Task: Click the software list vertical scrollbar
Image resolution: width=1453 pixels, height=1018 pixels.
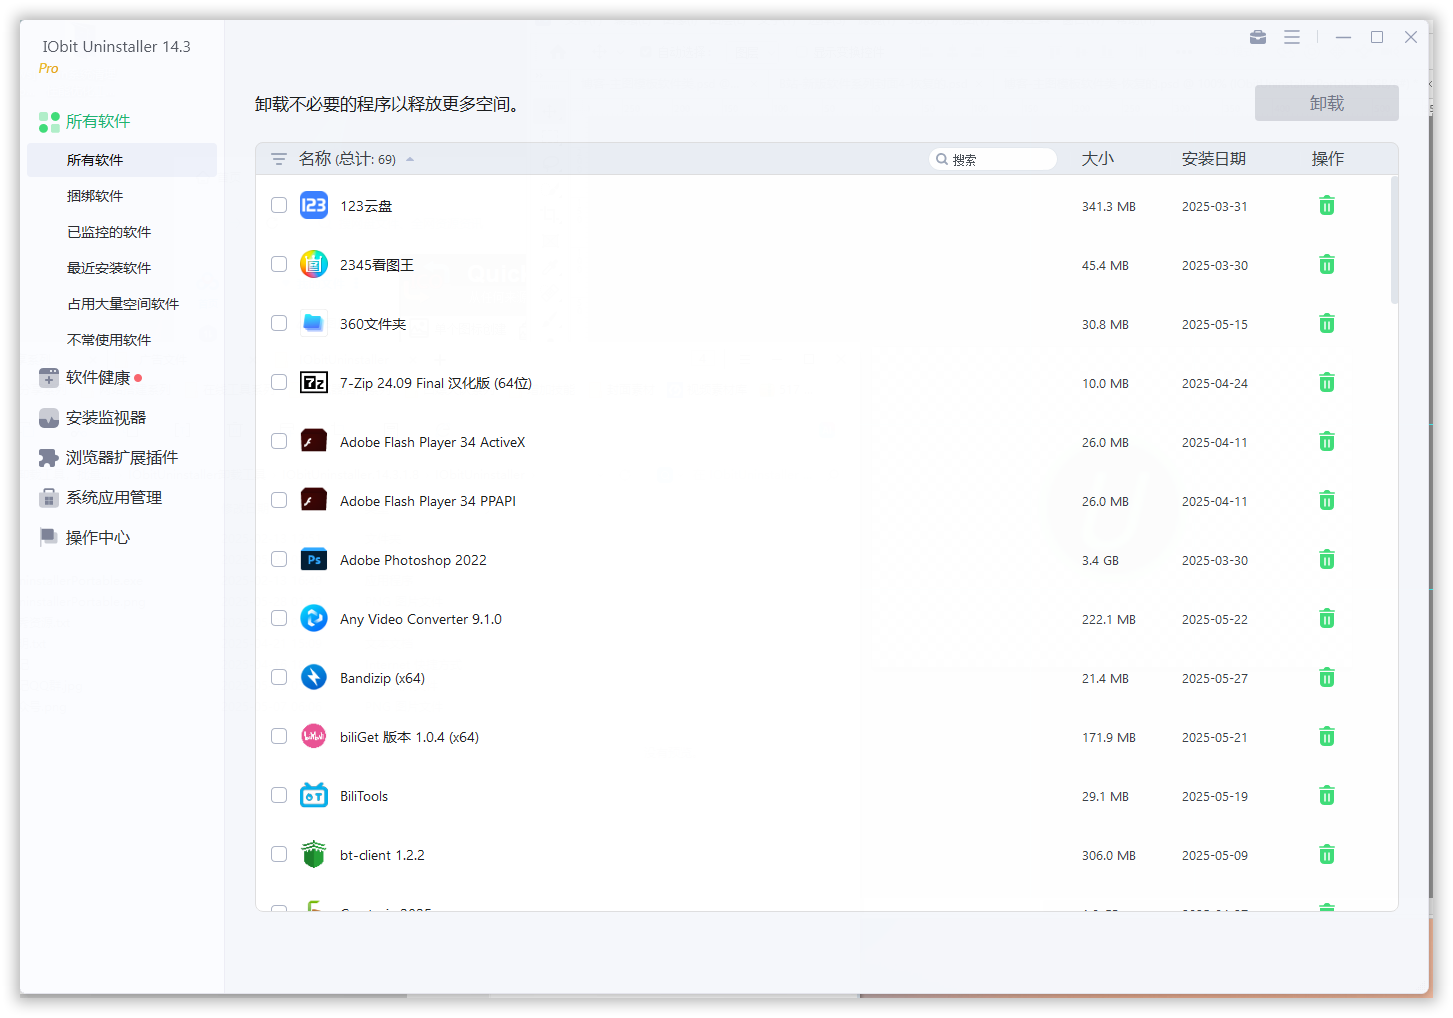Action: click(1394, 240)
